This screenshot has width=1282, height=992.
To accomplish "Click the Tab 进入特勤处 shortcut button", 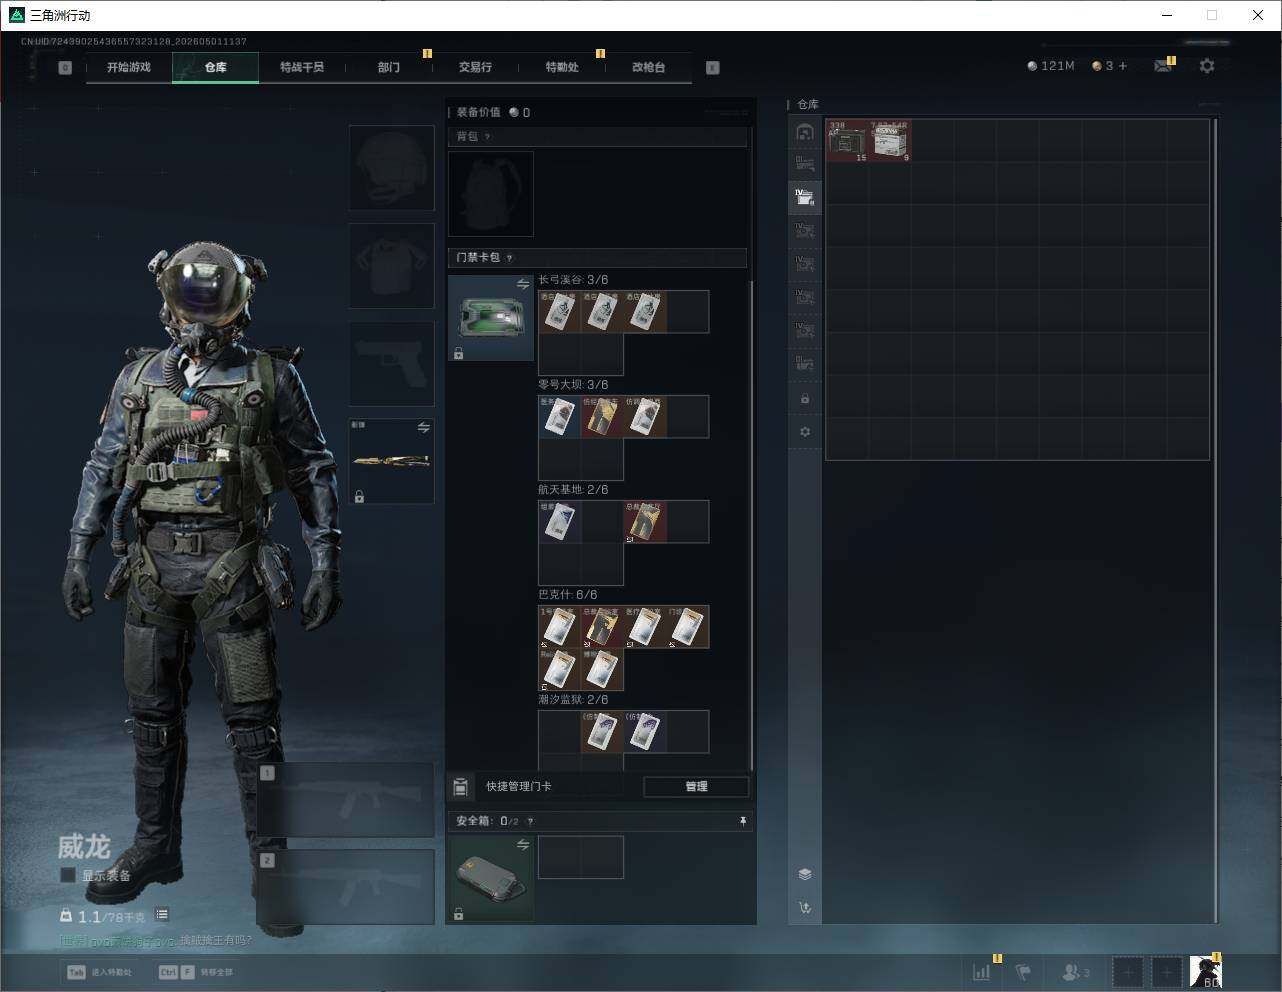I will (x=99, y=972).
